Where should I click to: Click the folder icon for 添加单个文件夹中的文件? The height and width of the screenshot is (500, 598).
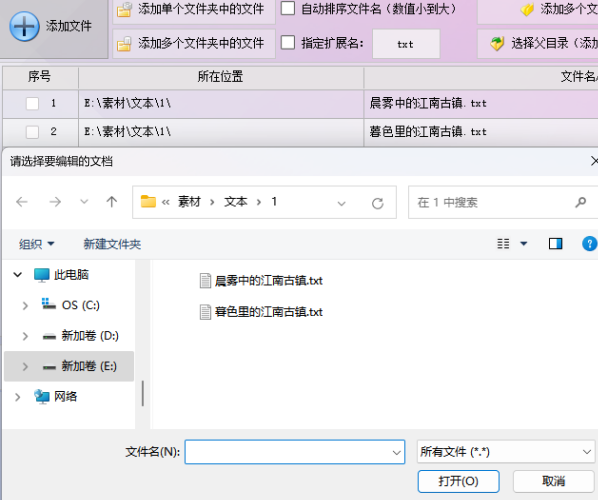(124, 10)
